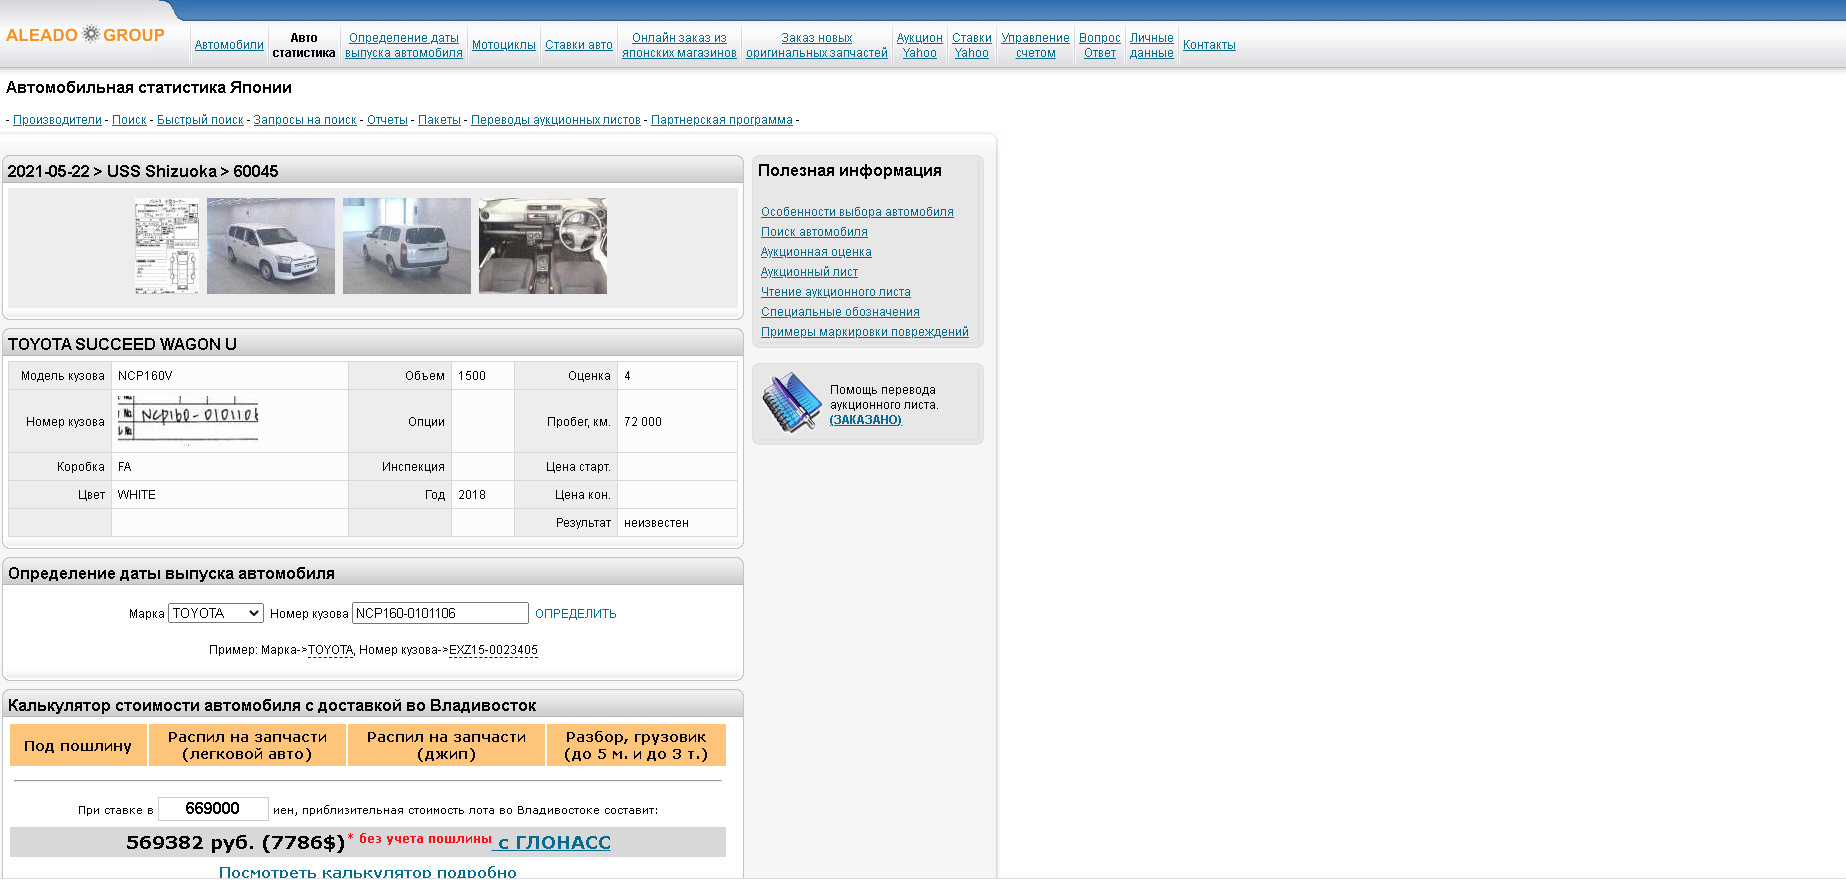Click the result value неизвестен
Screen dimensions: 1846x883
coord(656,523)
